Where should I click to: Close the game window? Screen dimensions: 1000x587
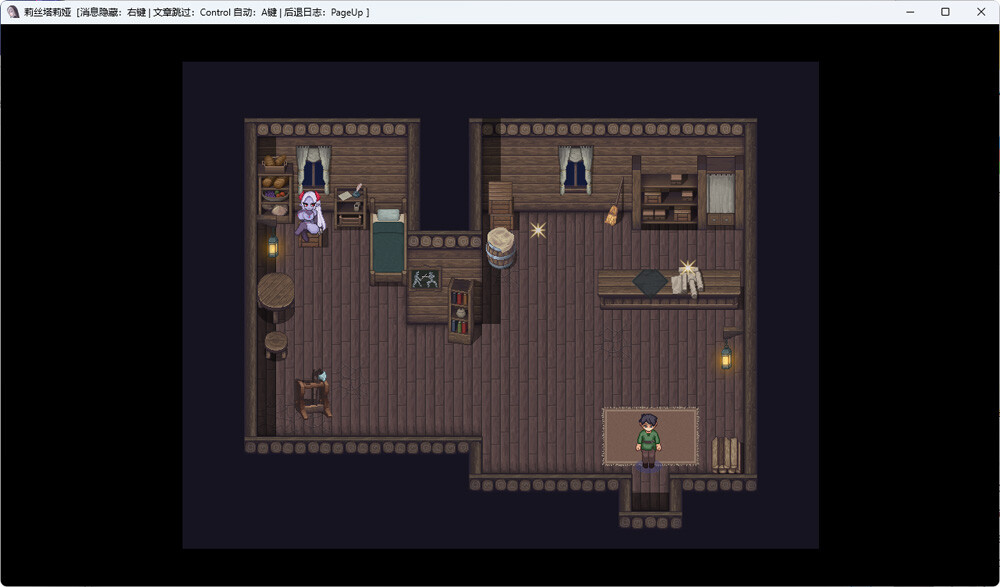(x=981, y=12)
